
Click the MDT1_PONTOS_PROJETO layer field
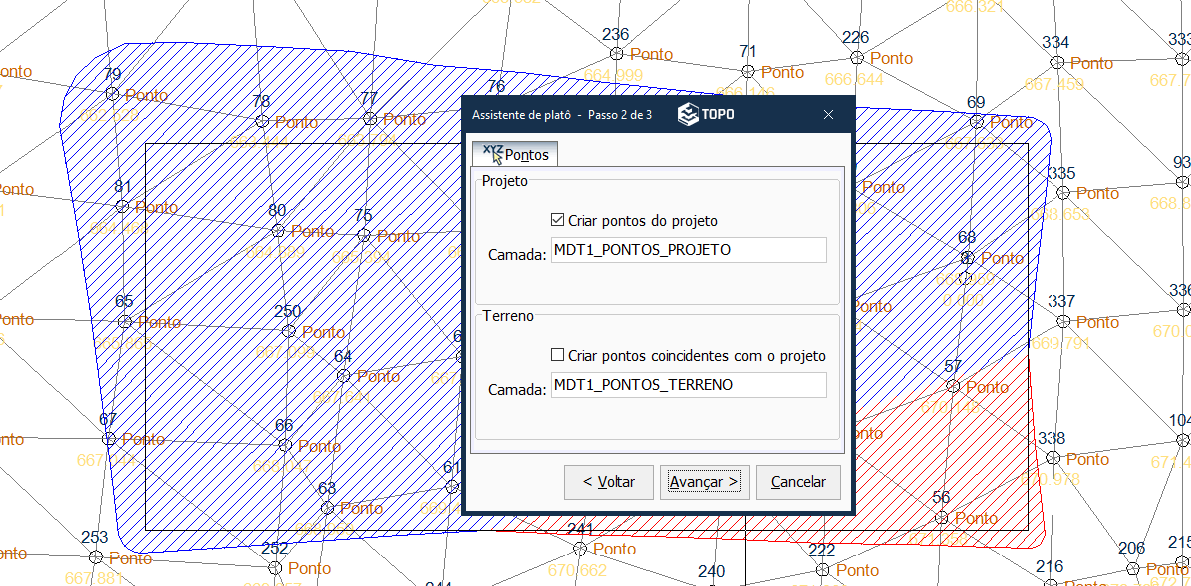pos(688,250)
